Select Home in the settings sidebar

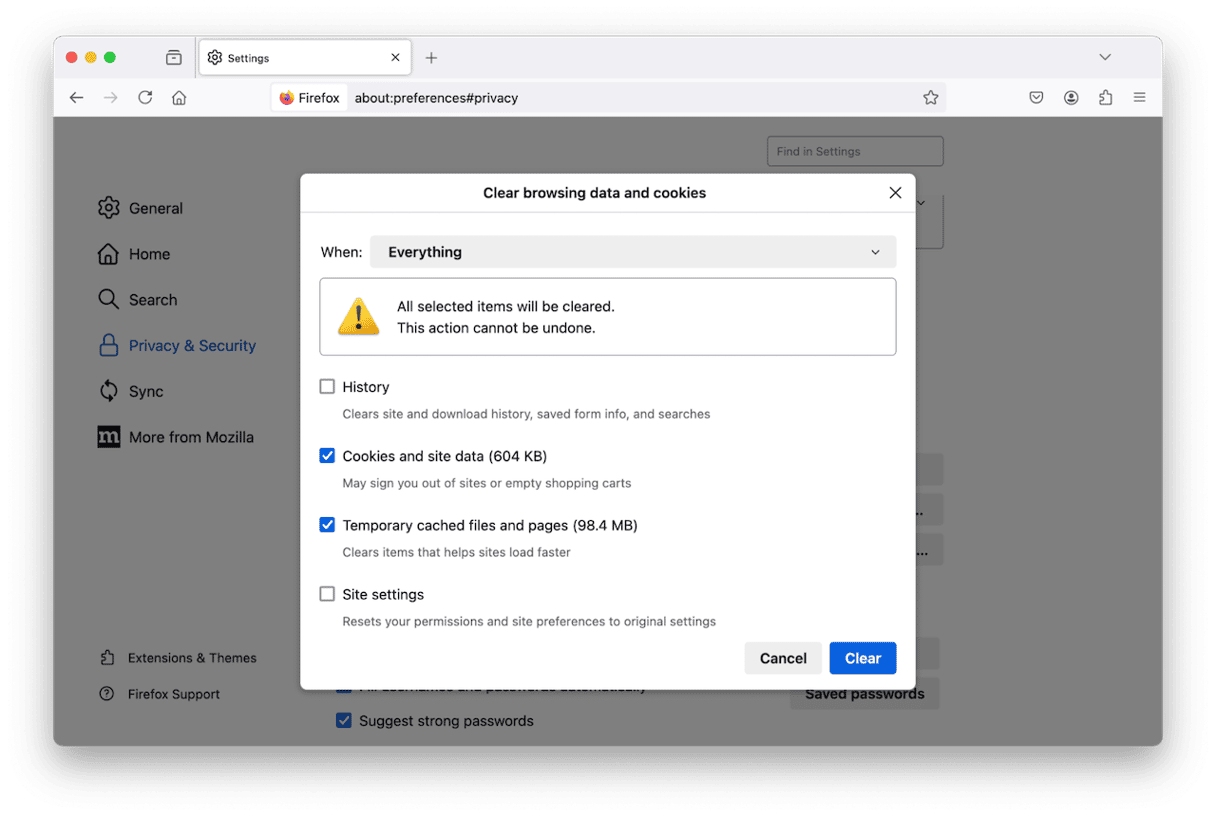click(x=148, y=254)
